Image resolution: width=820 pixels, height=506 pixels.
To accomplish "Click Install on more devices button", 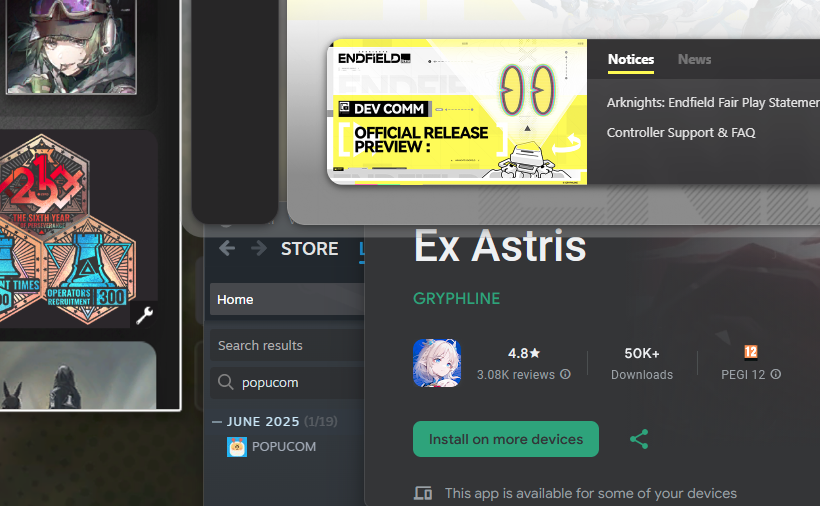I will coord(506,439).
